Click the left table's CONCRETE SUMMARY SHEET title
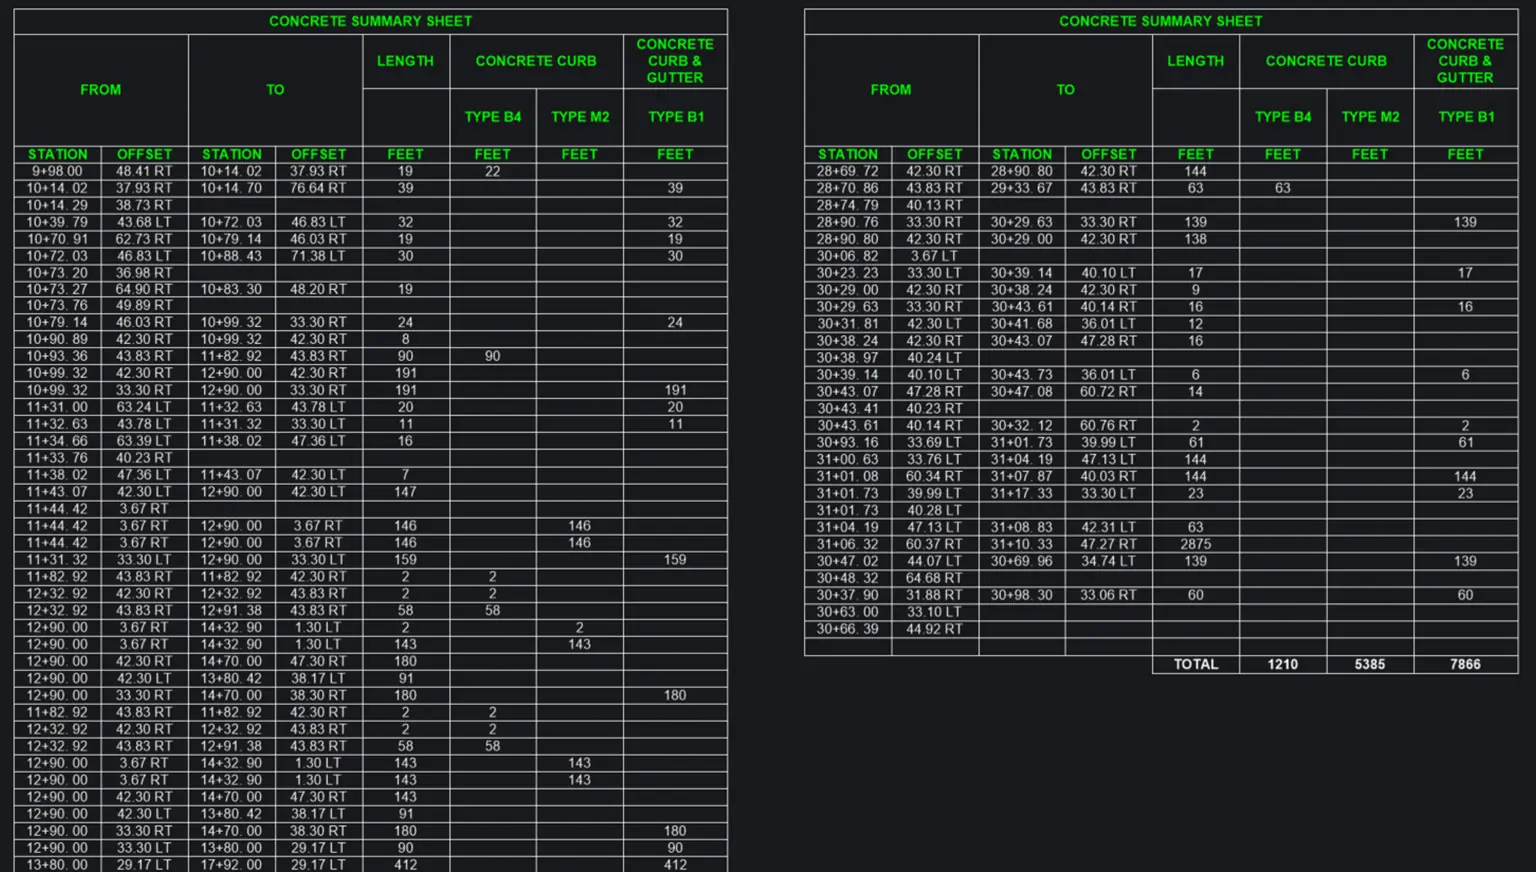 click(370, 21)
